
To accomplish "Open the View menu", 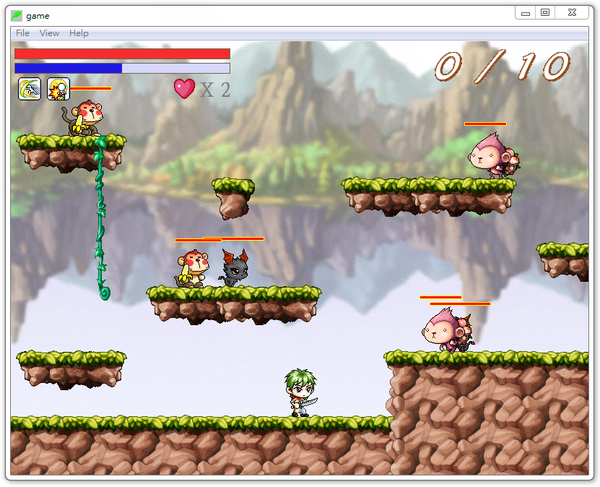I will (x=49, y=33).
